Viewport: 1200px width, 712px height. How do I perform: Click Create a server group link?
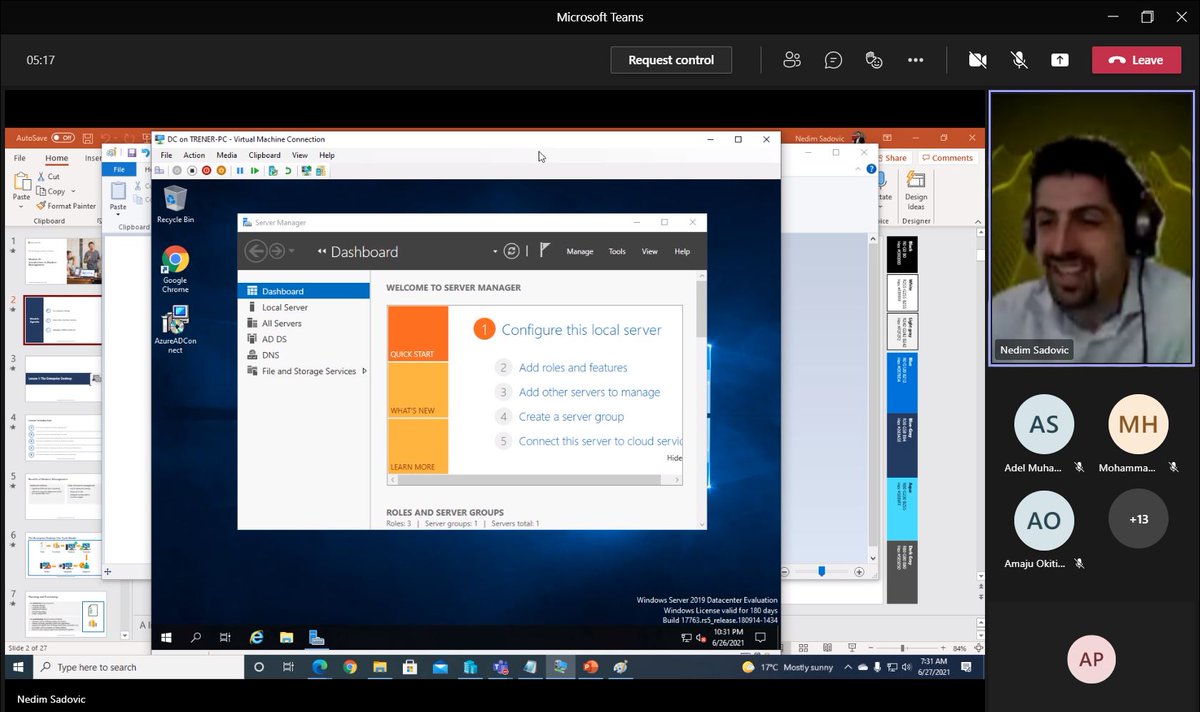click(x=571, y=417)
